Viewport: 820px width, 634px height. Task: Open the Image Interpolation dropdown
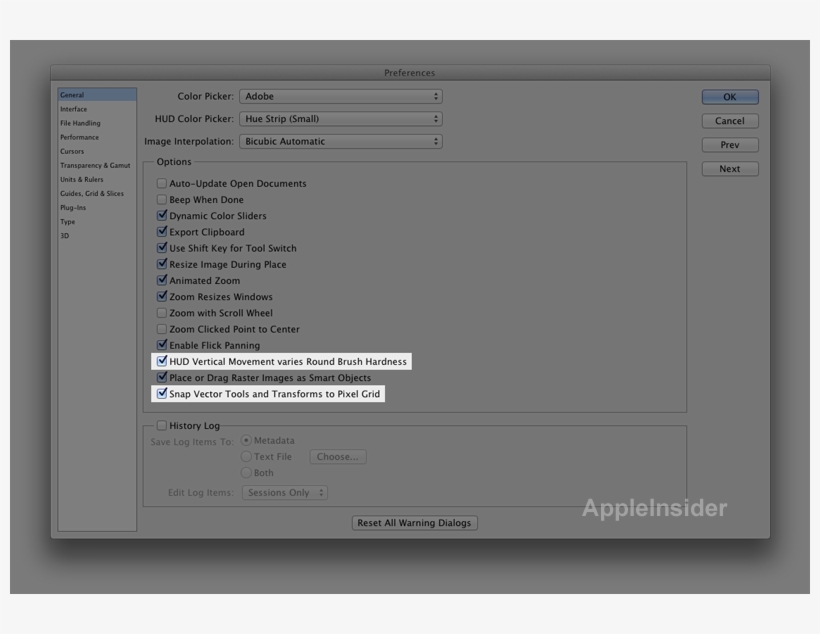pos(340,141)
